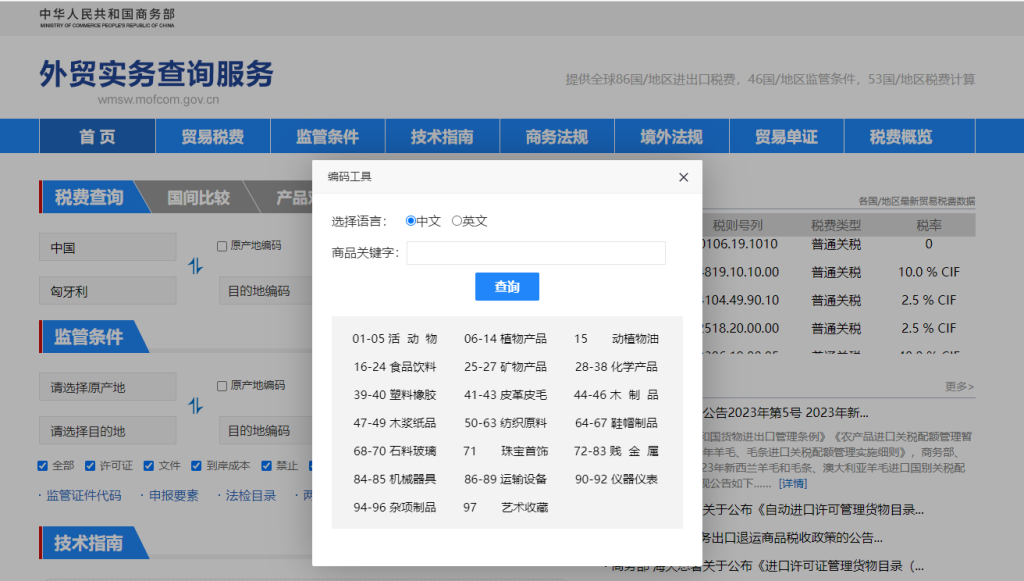Open the 中国 origin country selector

pyautogui.click(x=108, y=247)
